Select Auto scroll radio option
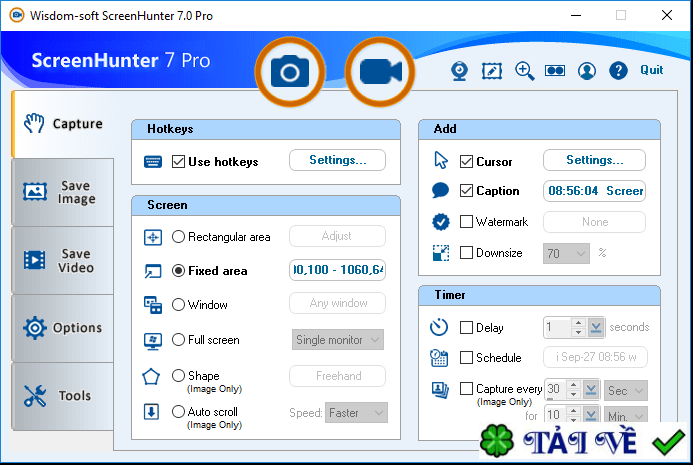The image size is (693, 465). coord(178,412)
